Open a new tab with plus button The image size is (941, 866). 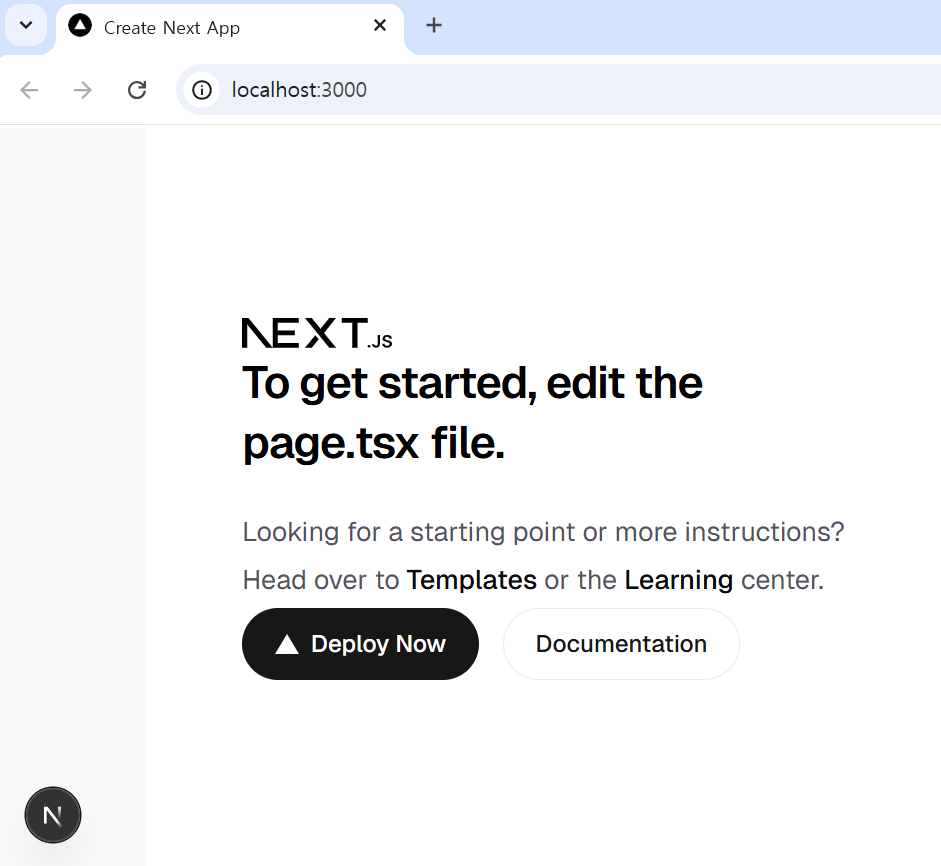click(x=433, y=26)
